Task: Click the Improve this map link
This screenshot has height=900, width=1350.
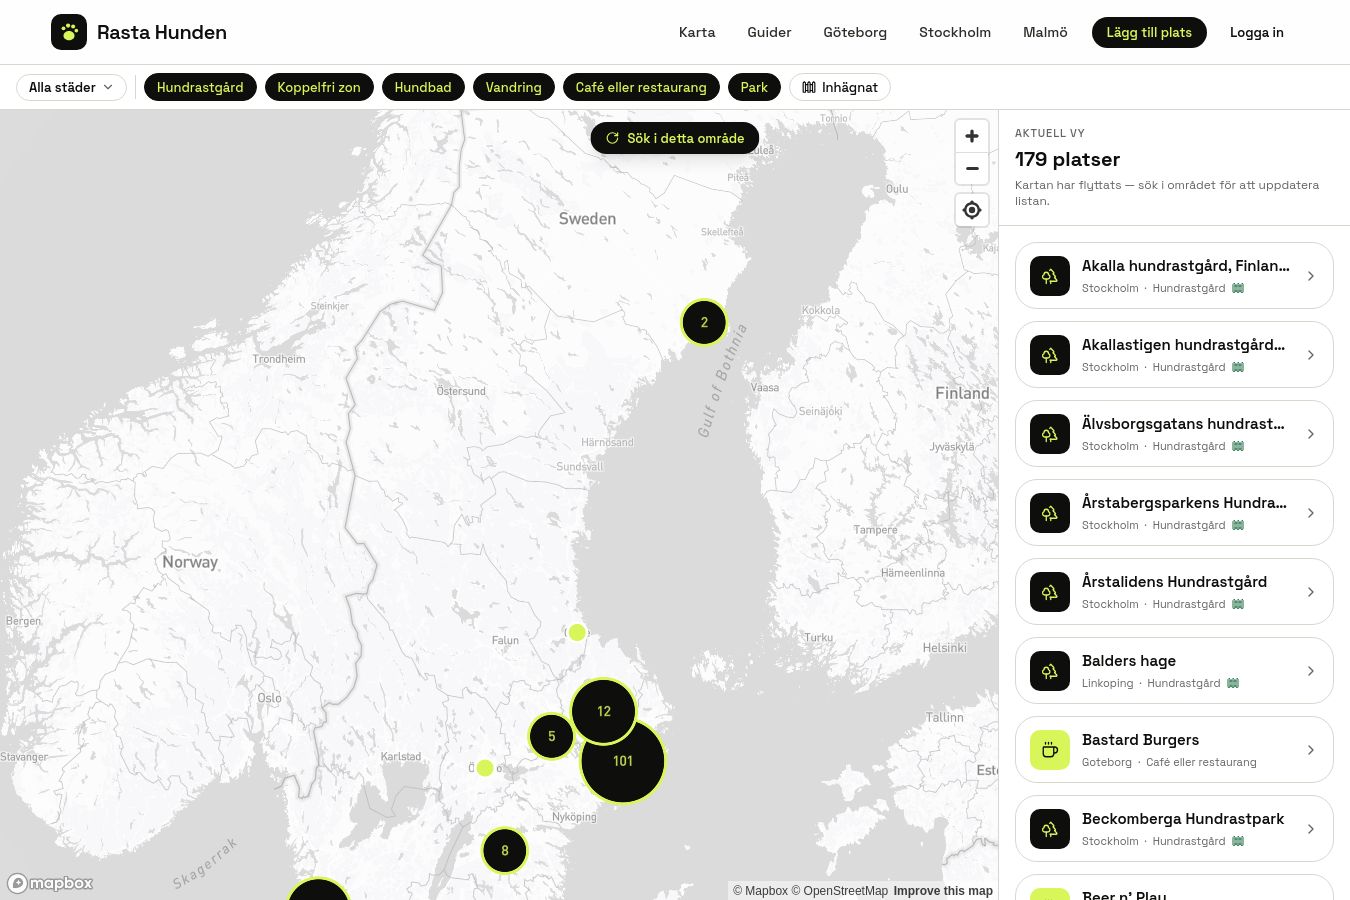Action: coord(943,891)
